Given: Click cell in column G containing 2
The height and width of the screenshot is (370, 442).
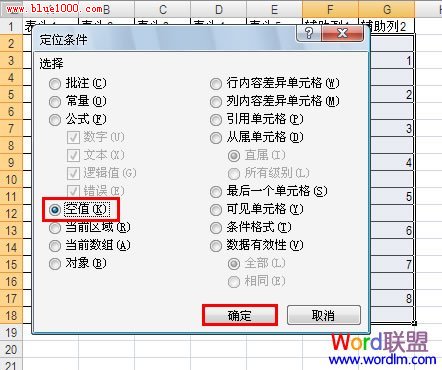Looking at the screenshot, I should click(x=392, y=94).
